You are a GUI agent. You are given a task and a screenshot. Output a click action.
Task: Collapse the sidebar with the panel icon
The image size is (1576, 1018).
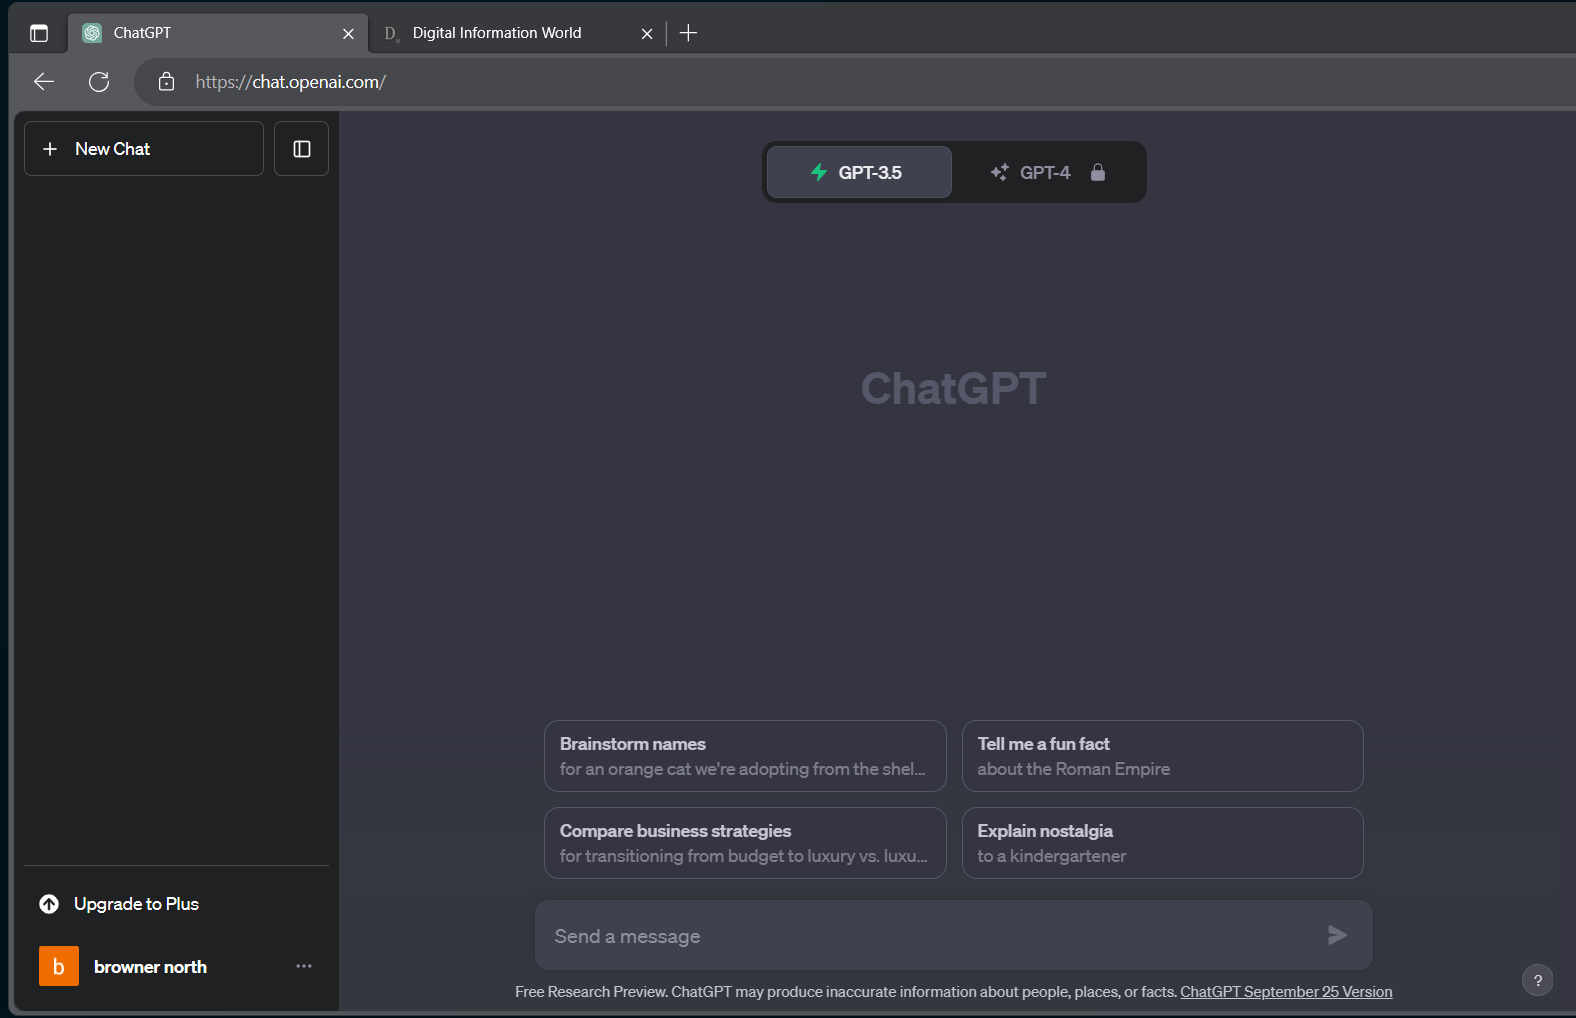(x=302, y=149)
